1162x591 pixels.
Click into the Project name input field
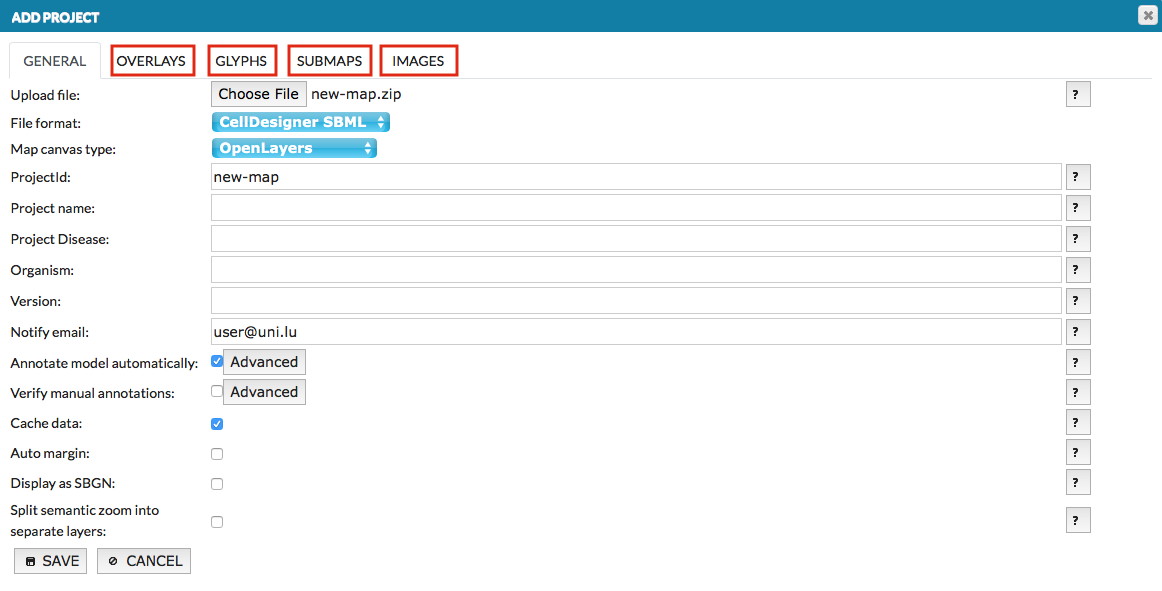point(635,208)
